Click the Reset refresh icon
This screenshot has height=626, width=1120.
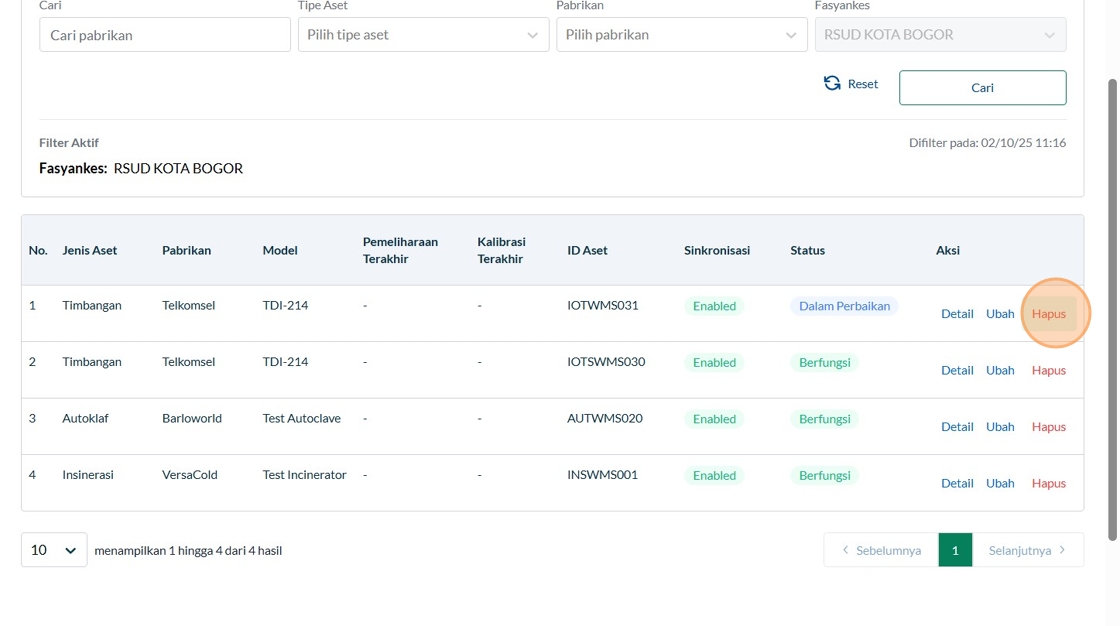point(832,84)
